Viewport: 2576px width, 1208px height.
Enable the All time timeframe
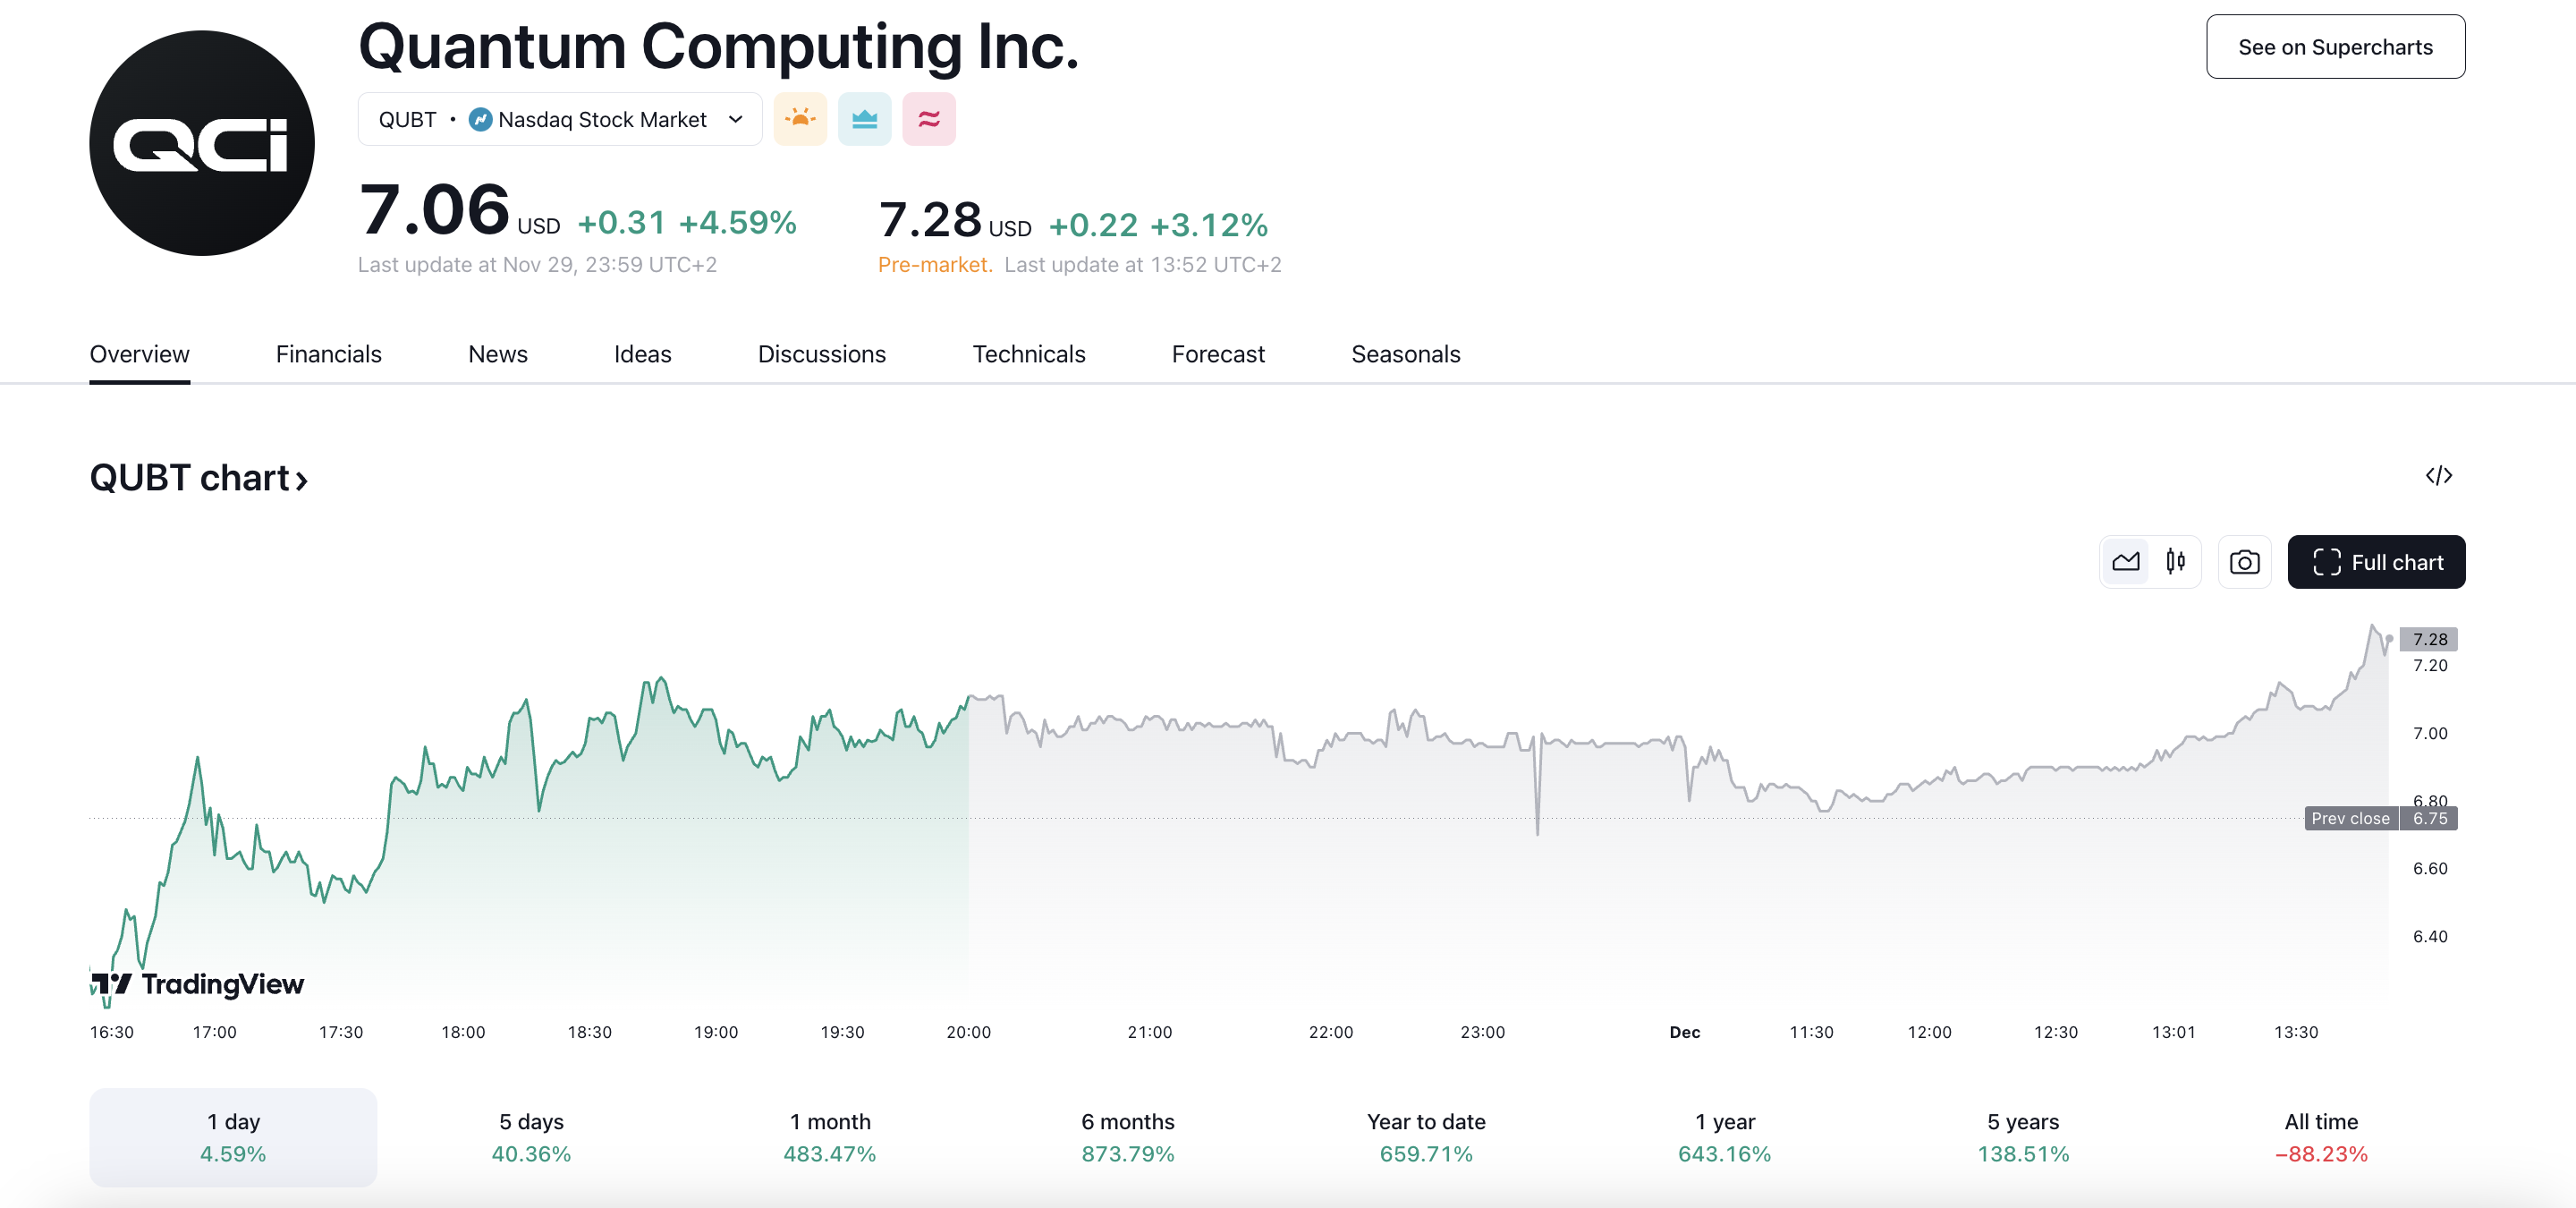[2321, 1137]
